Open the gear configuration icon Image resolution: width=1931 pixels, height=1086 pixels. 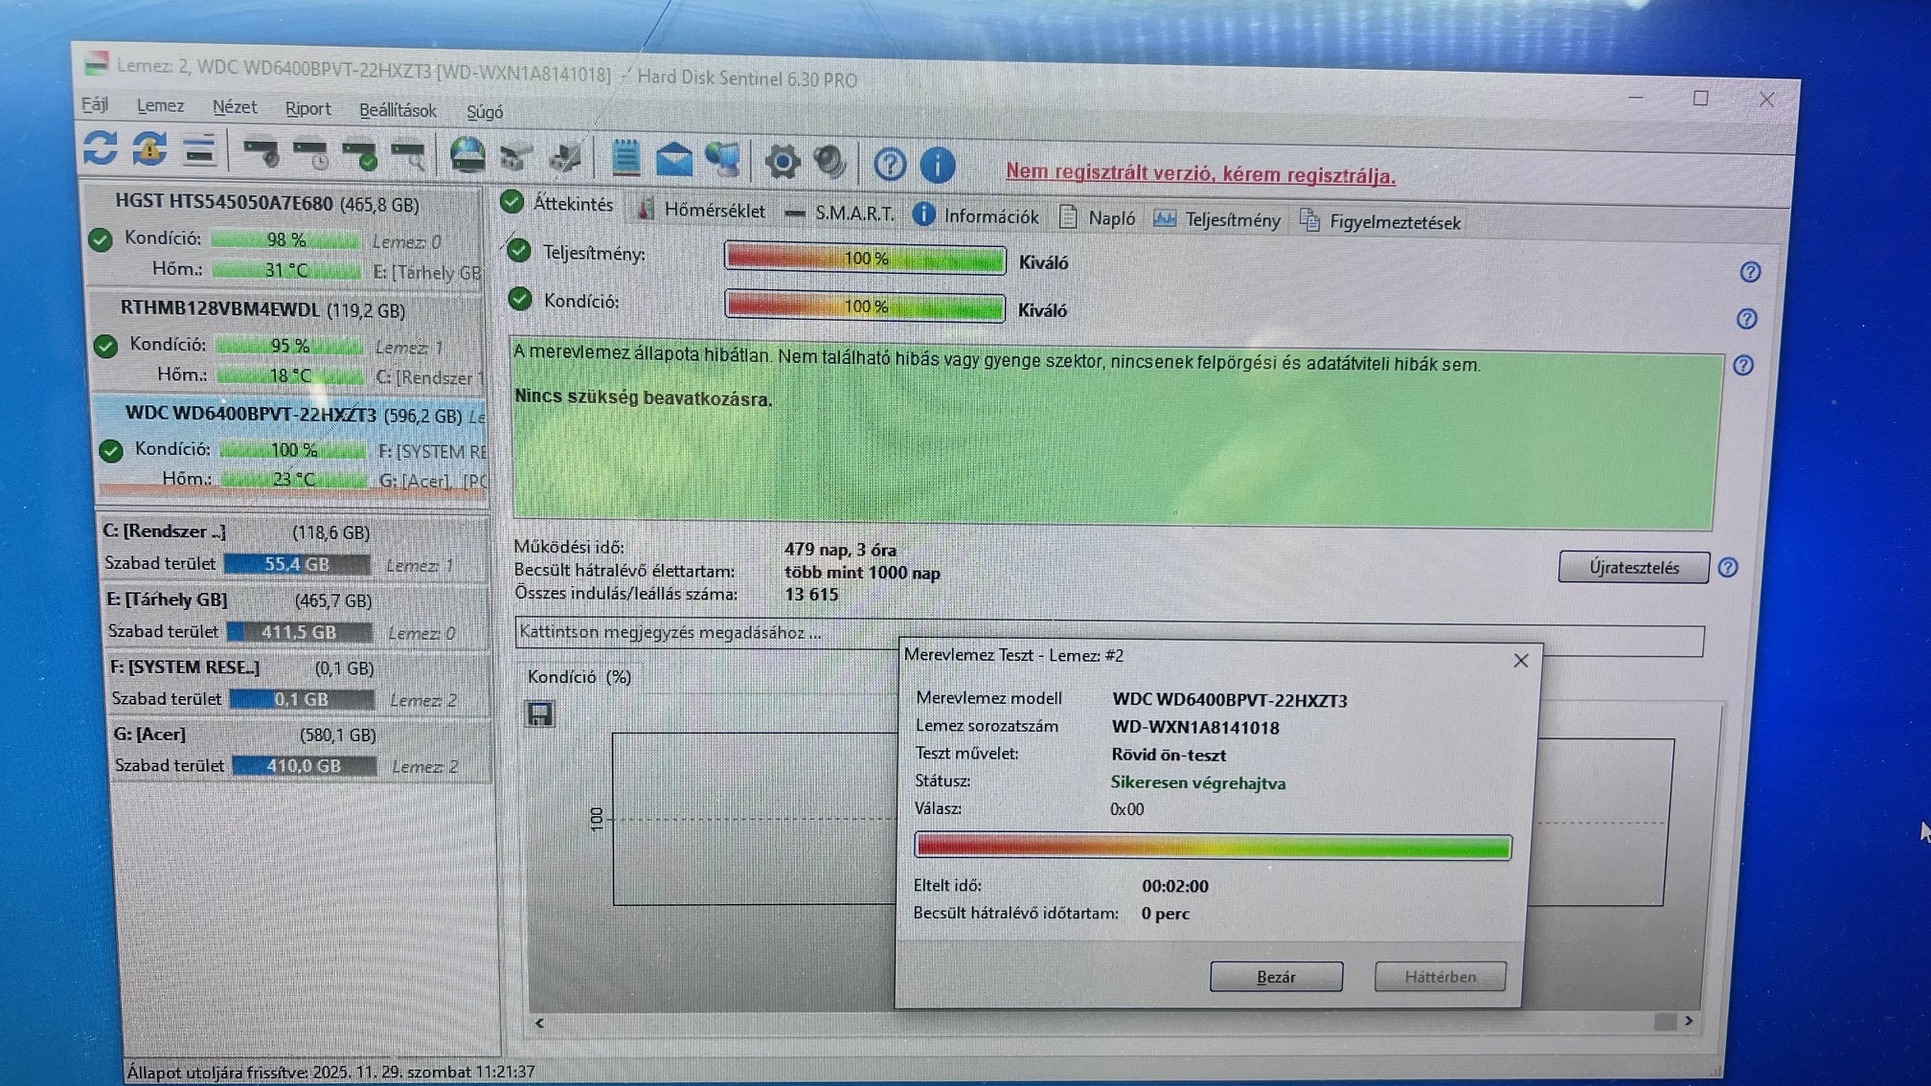point(782,161)
